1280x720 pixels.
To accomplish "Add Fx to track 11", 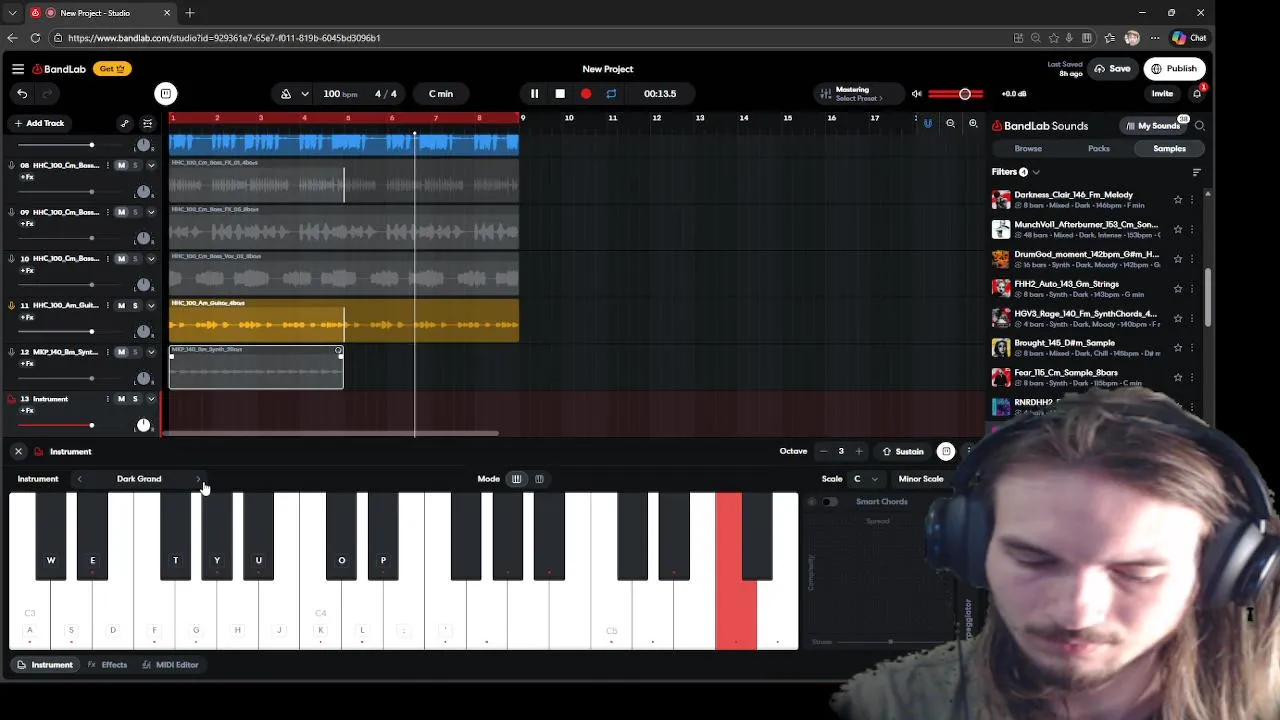I will [27, 317].
